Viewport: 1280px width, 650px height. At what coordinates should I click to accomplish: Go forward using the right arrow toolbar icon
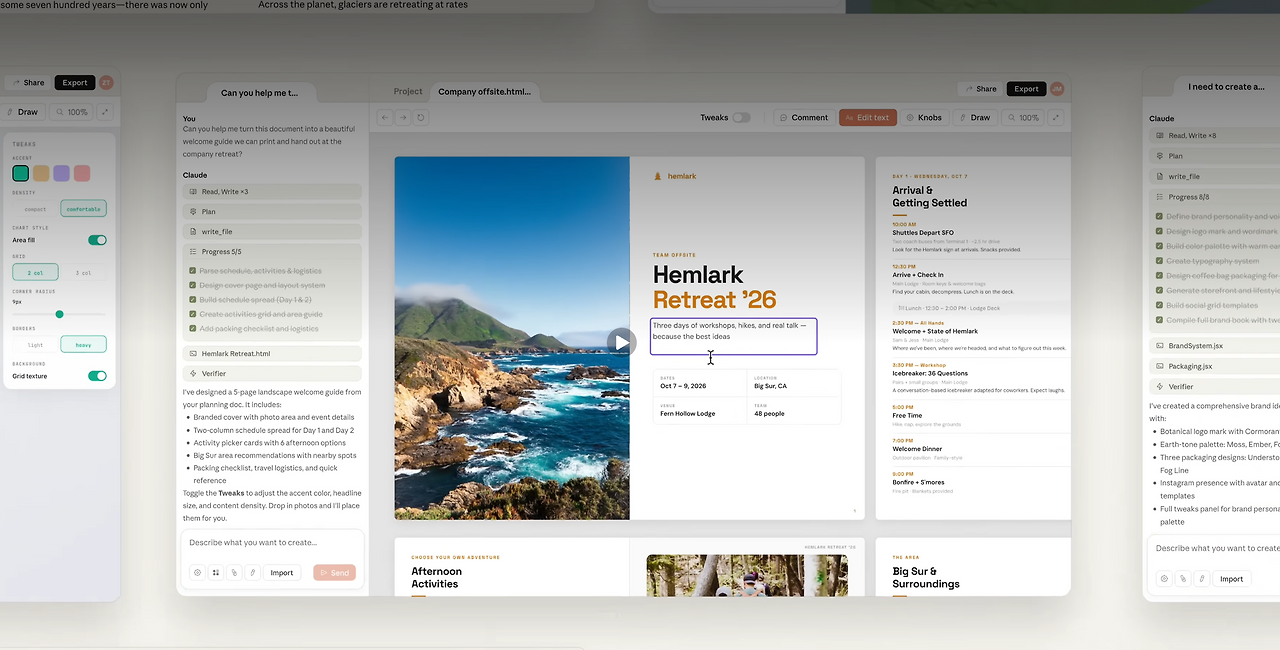point(403,117)
